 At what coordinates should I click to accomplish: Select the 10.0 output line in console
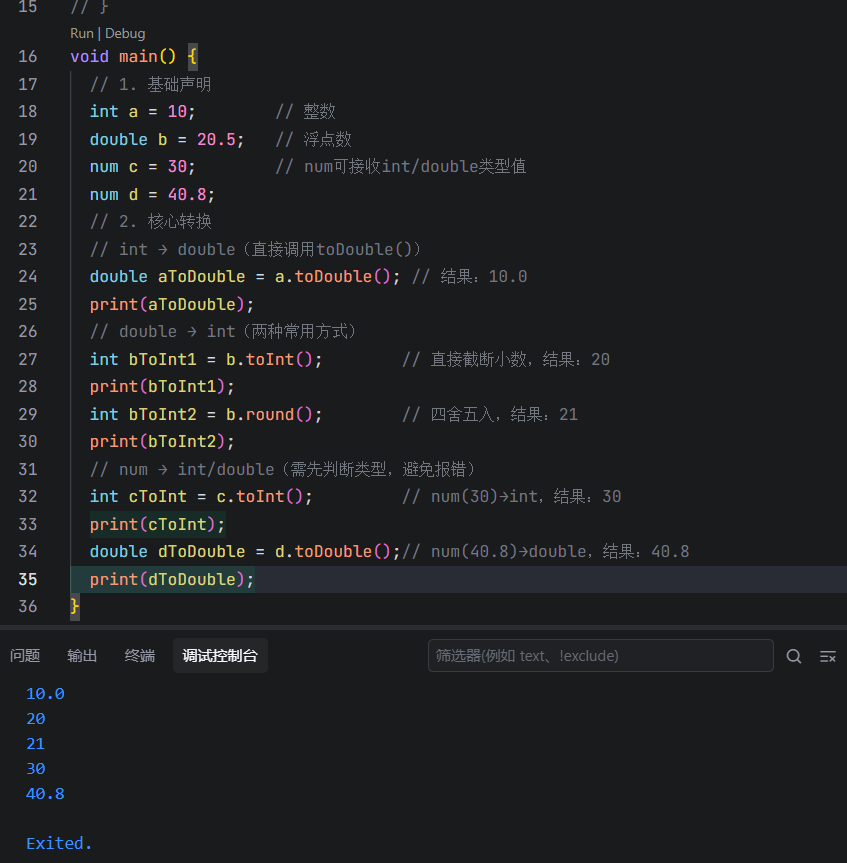pyautogui.click(x=45, y=693)
